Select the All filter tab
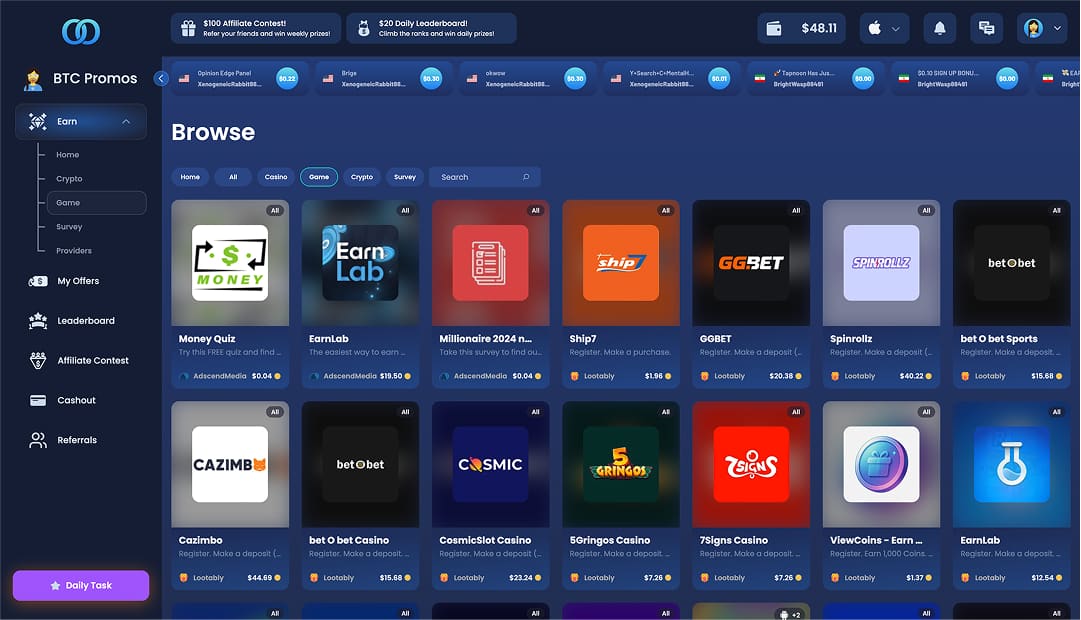 click(233, 177)
